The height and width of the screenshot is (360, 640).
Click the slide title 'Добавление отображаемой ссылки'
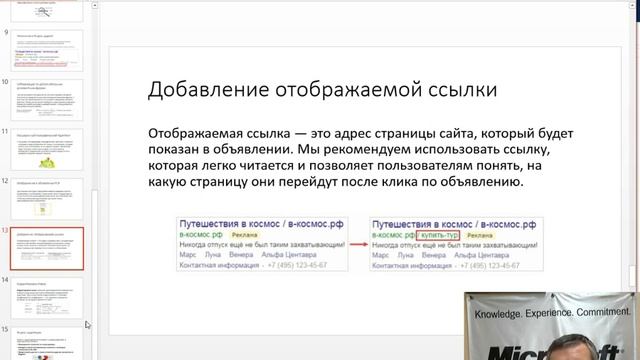322,89
